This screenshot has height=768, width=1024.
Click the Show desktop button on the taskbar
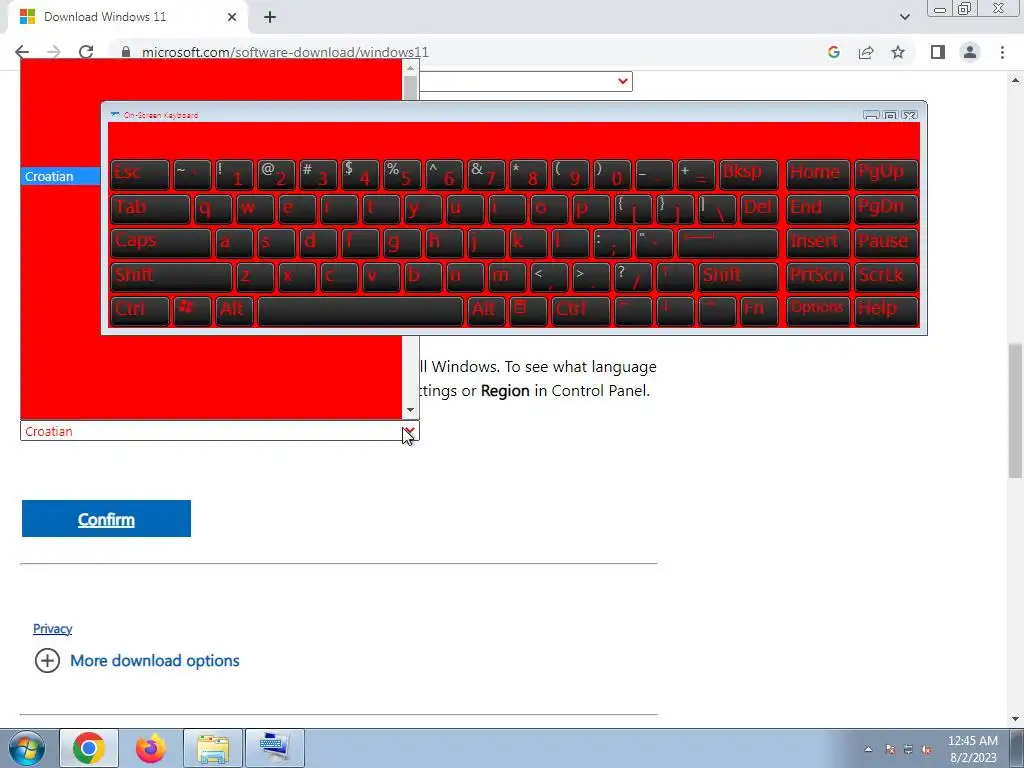pyautogui.click(x=1017, y=748)
